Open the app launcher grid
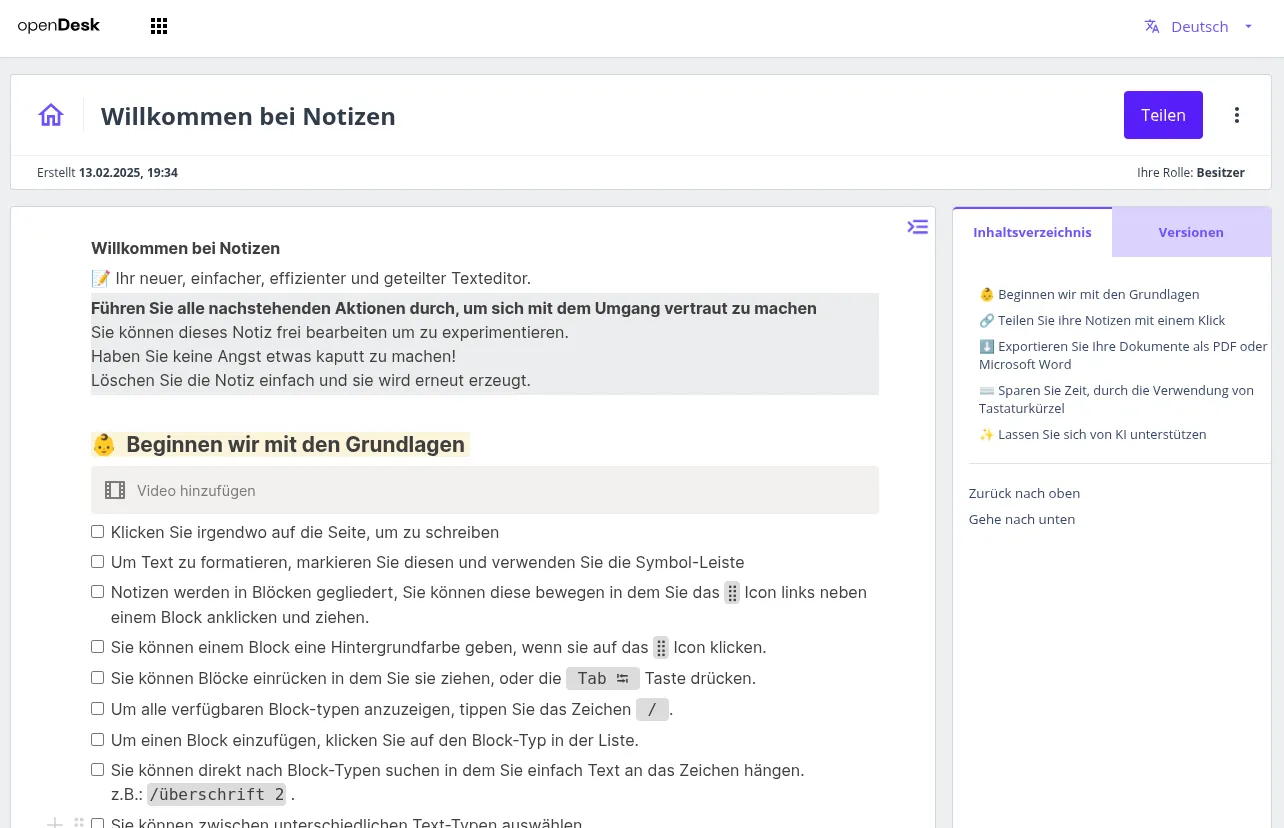Viewport: 1284px width, 828px height. click(x=158, y=25)
